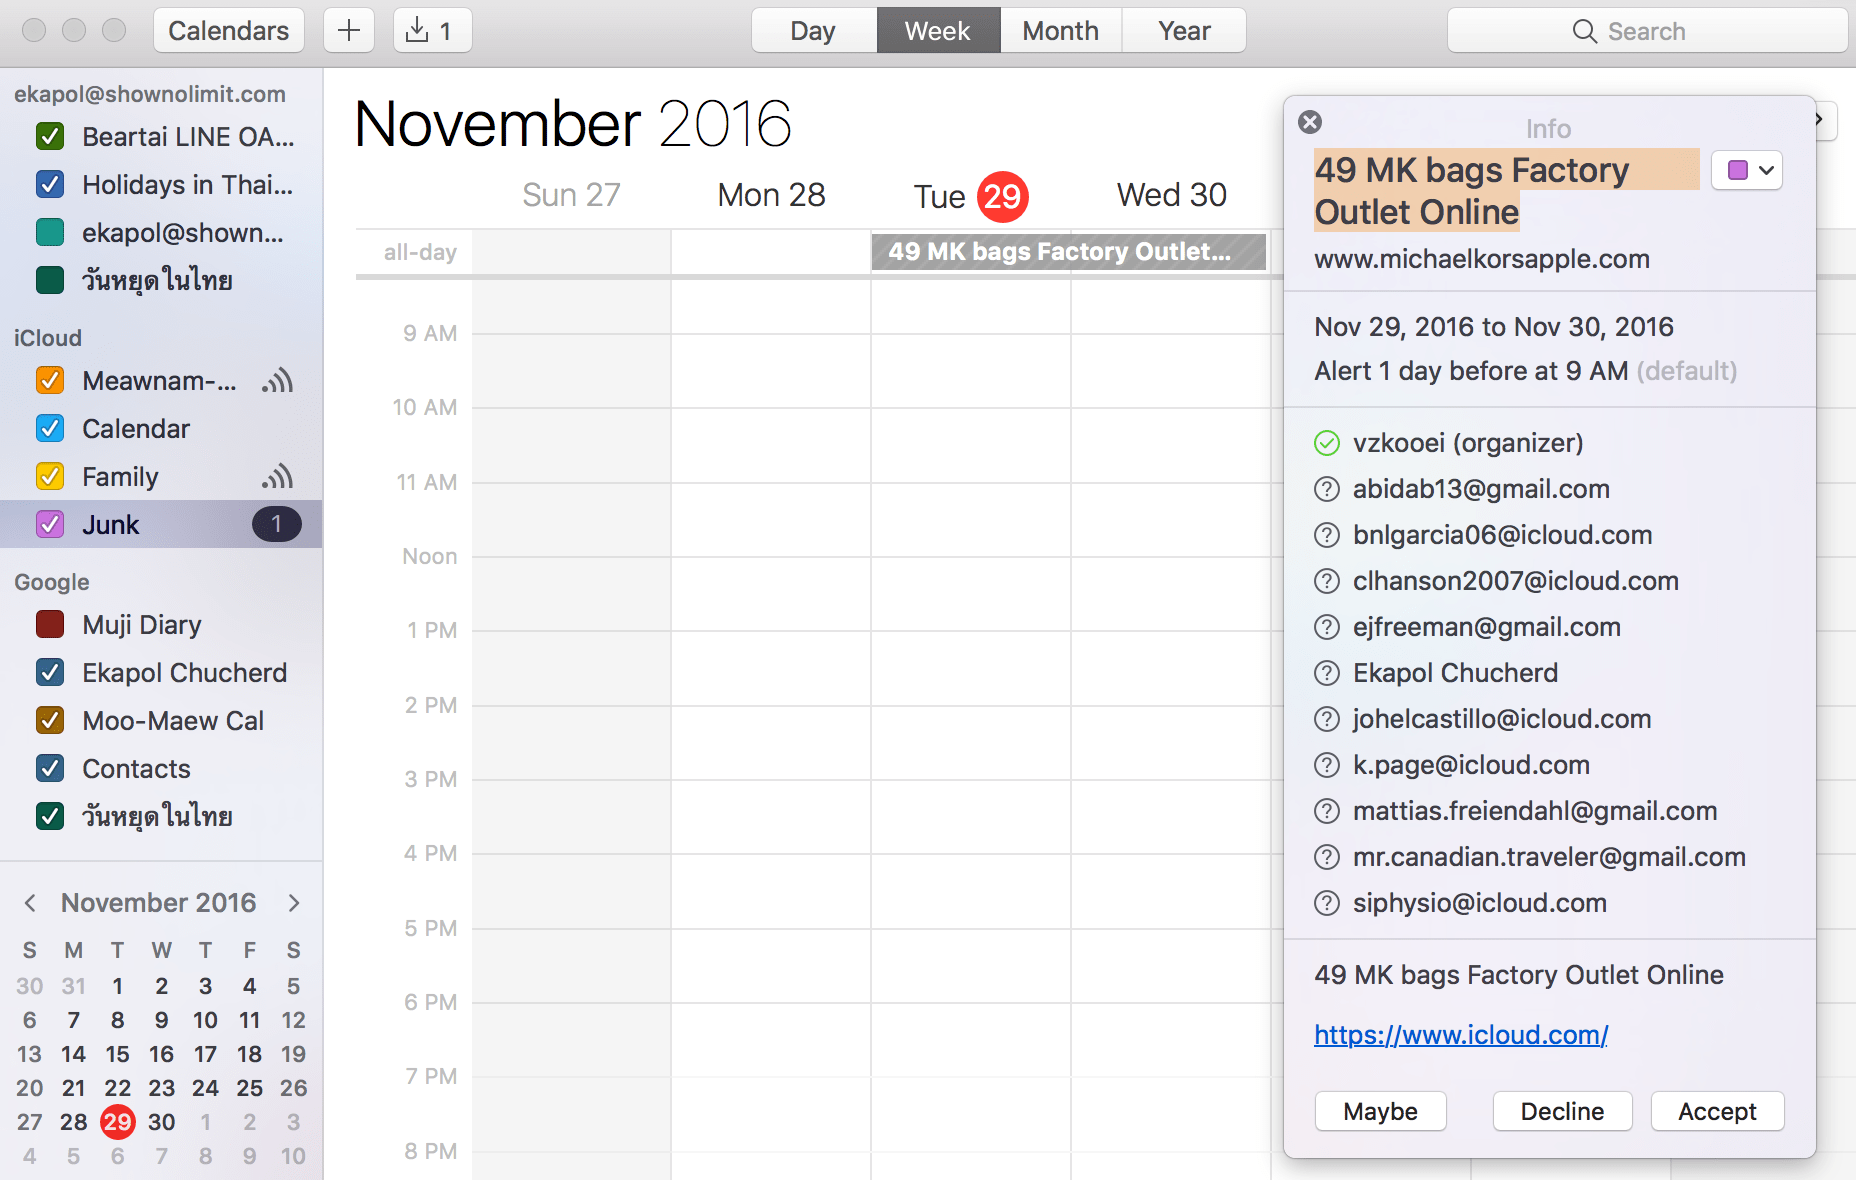Switch to Day view
1856x1180 pixels.
tap(813, 30)
